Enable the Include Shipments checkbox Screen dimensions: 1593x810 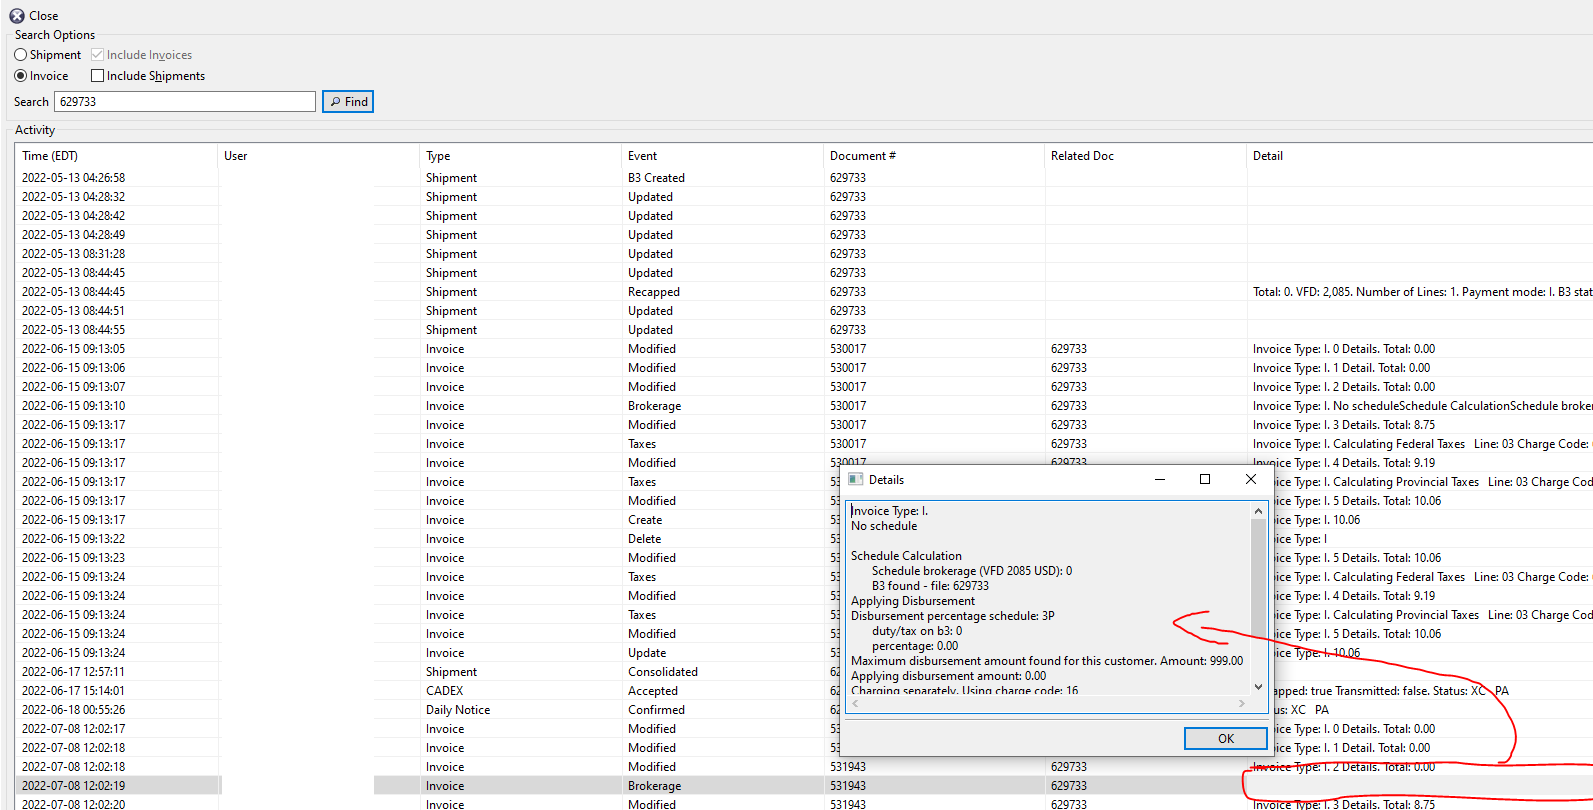97,76
